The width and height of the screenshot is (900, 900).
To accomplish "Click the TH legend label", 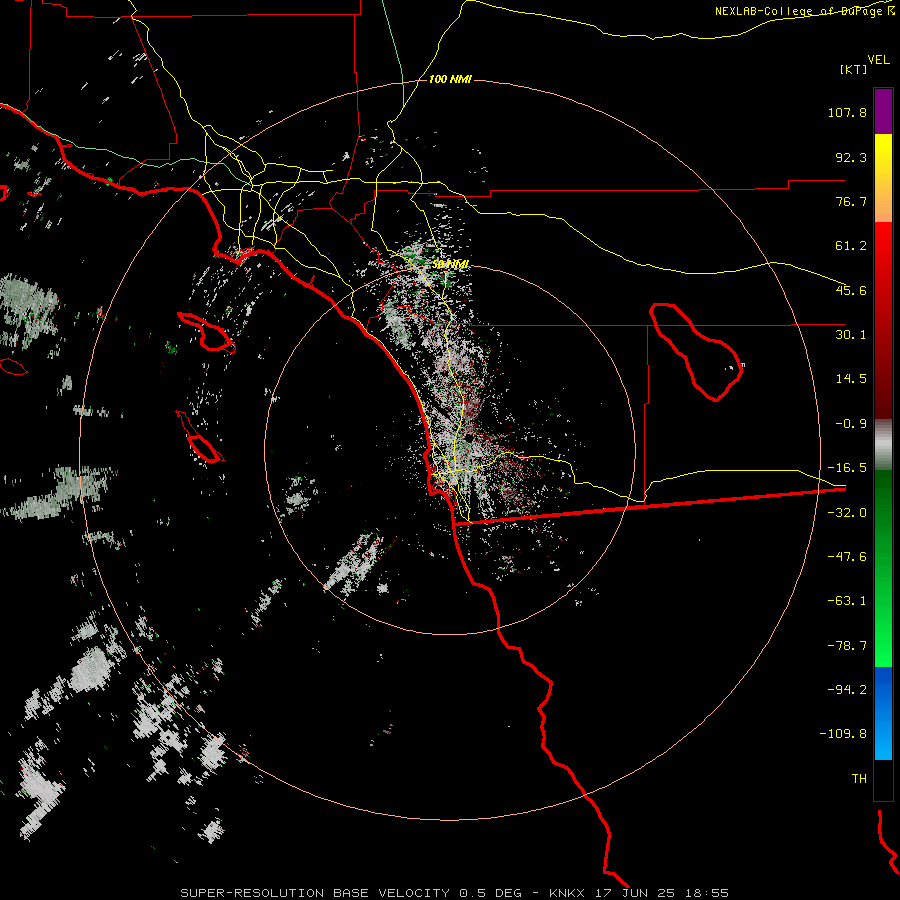I will pyautogui.click(x=859, y=779).
